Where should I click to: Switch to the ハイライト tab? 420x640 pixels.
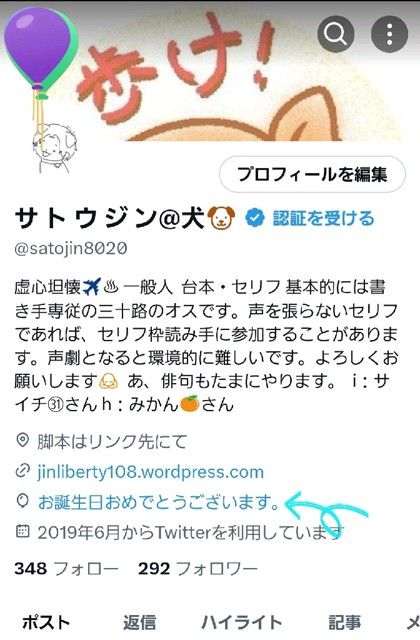(242, 622)
